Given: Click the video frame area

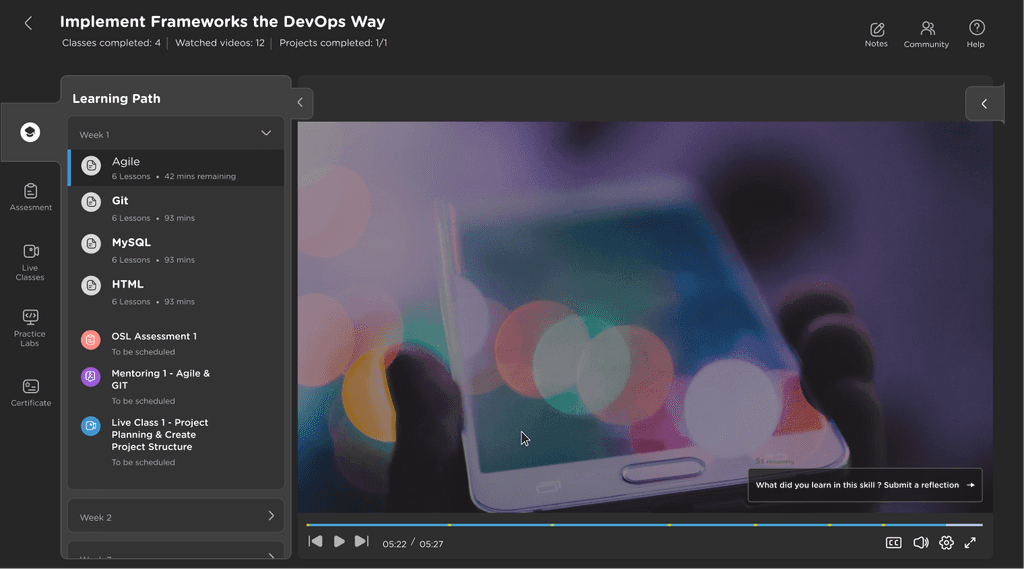Looking at the screenshot, I should 645,317.
